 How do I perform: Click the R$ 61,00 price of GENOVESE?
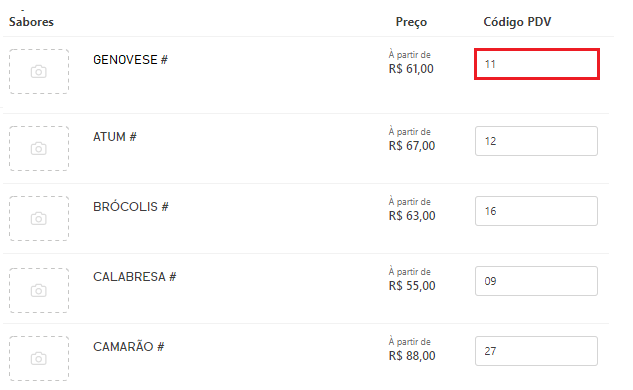tap(411, 69)
